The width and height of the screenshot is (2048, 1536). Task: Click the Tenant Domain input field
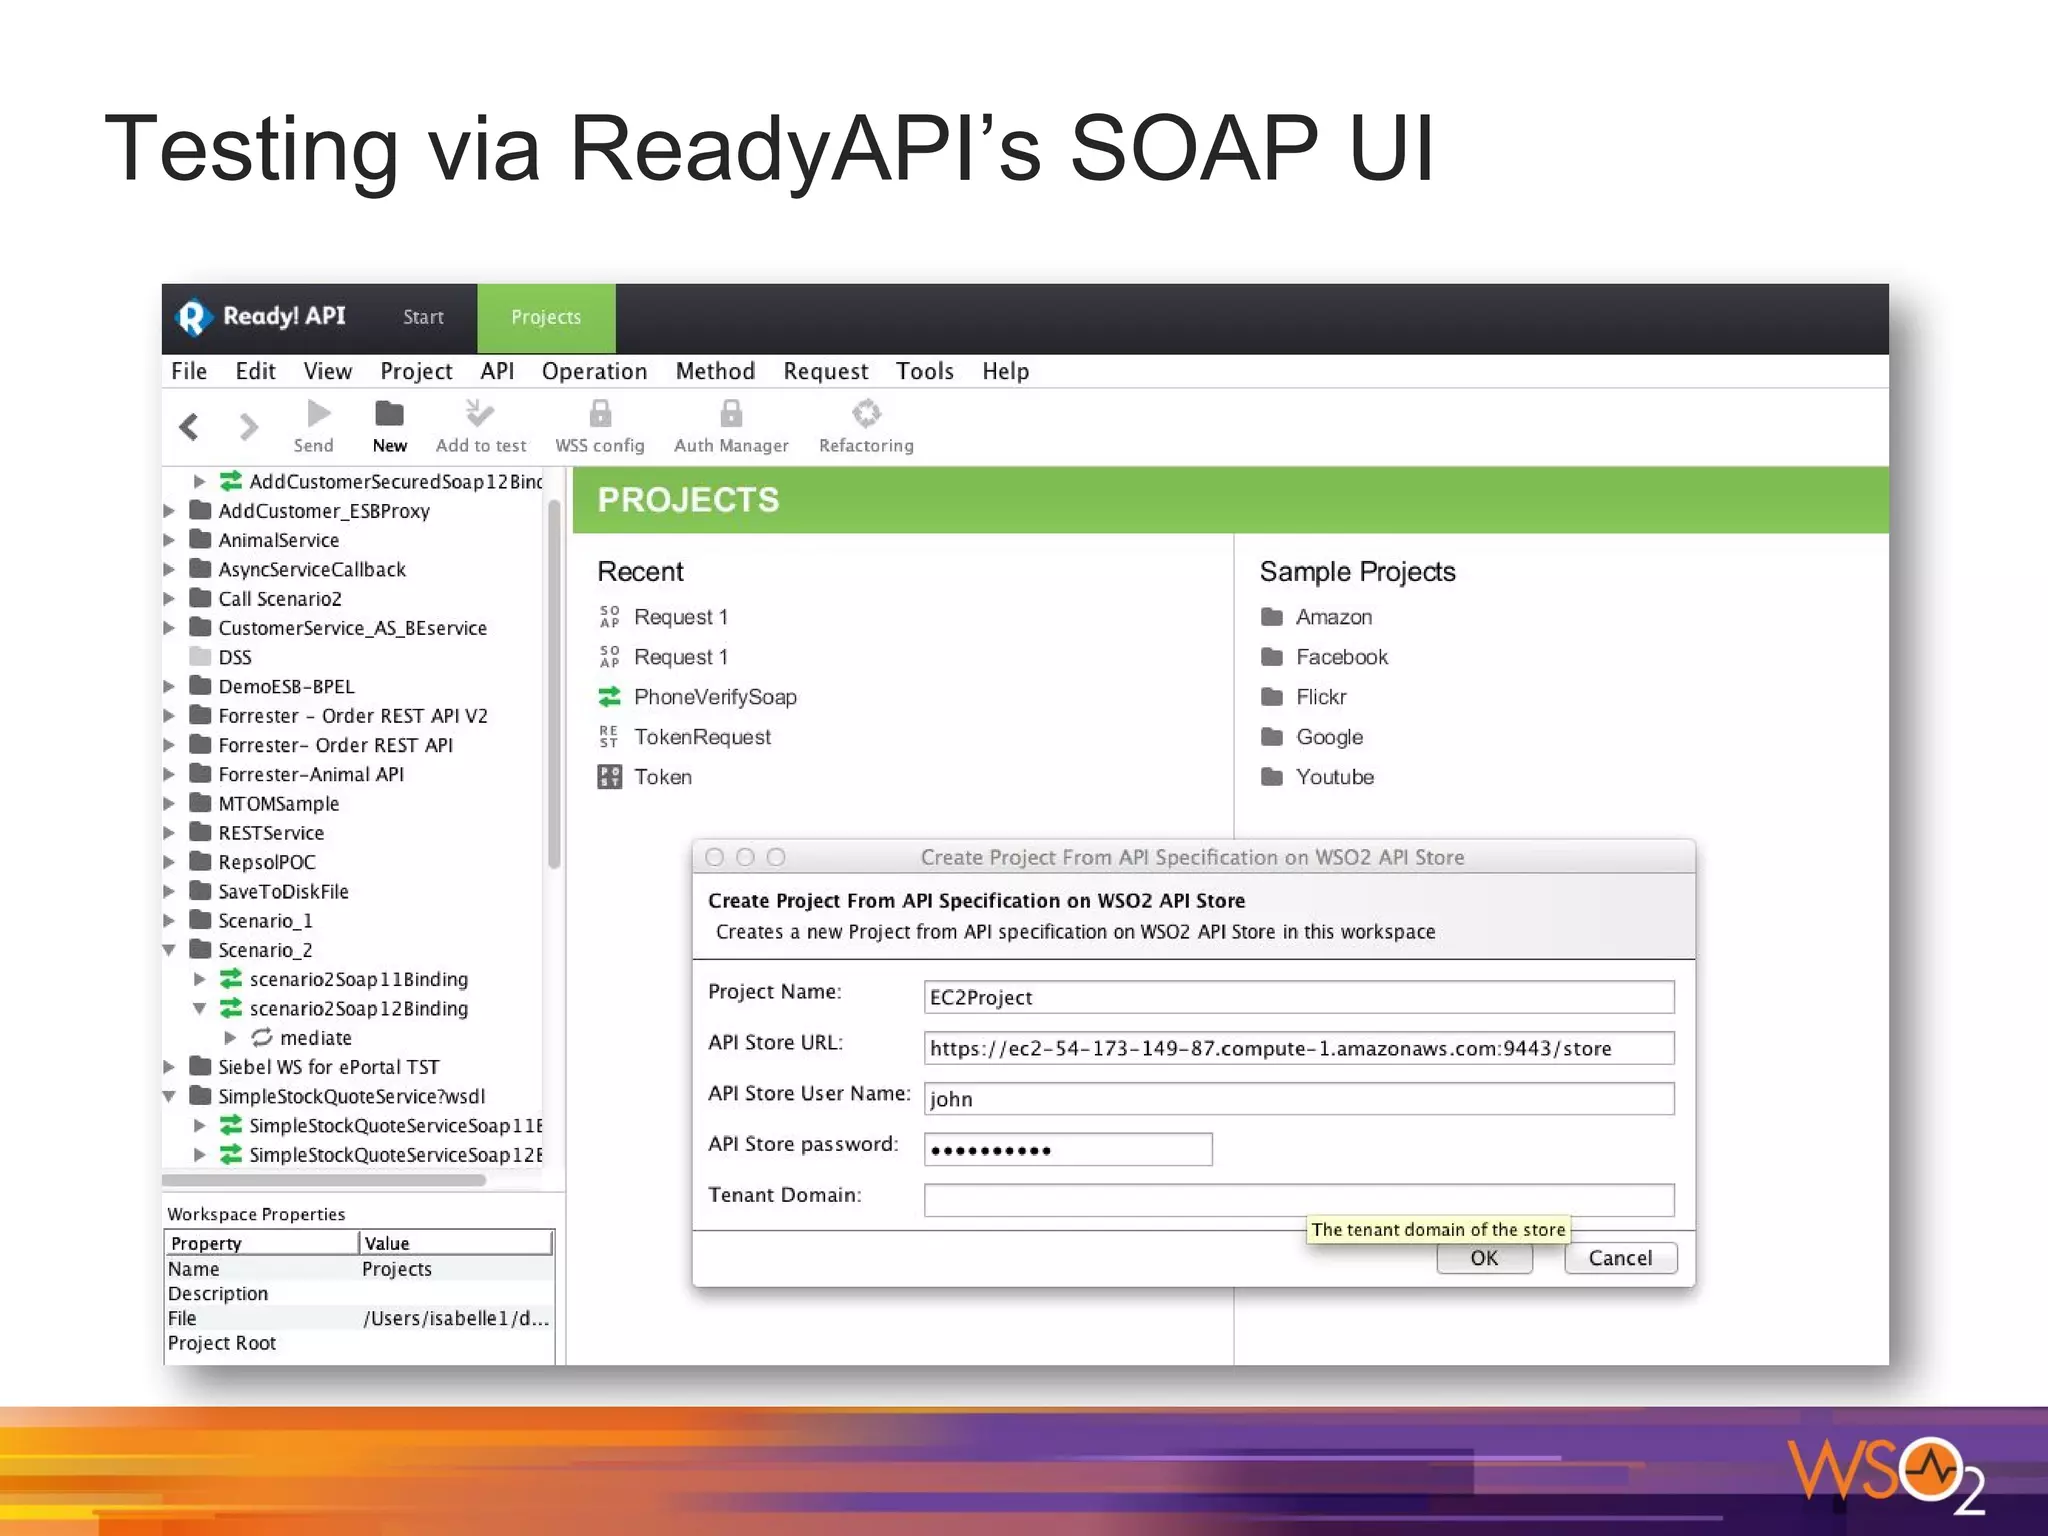[x=1298, y=1200]
